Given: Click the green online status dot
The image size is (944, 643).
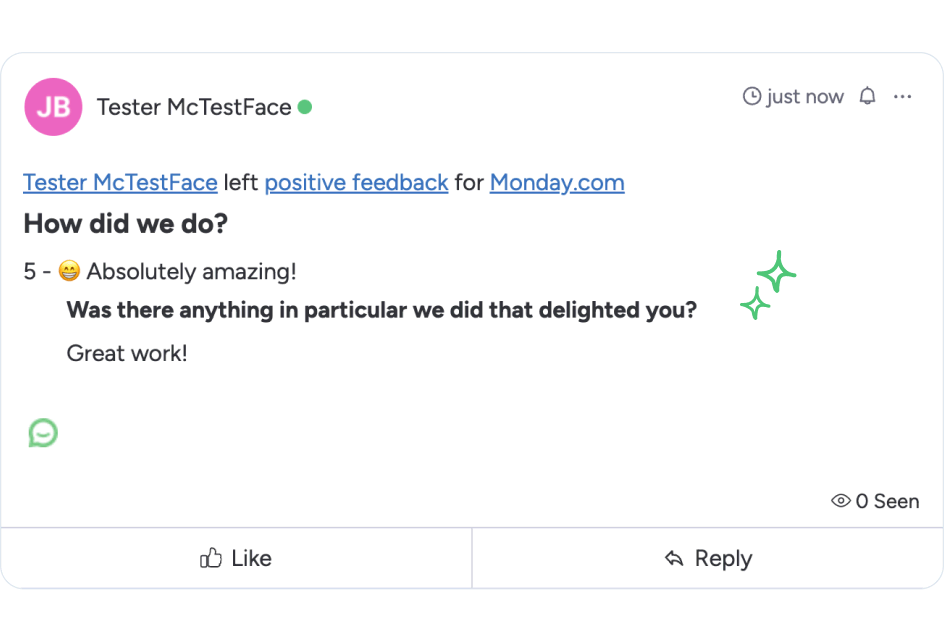Looking at the screenshot, I should click(305, 107).
